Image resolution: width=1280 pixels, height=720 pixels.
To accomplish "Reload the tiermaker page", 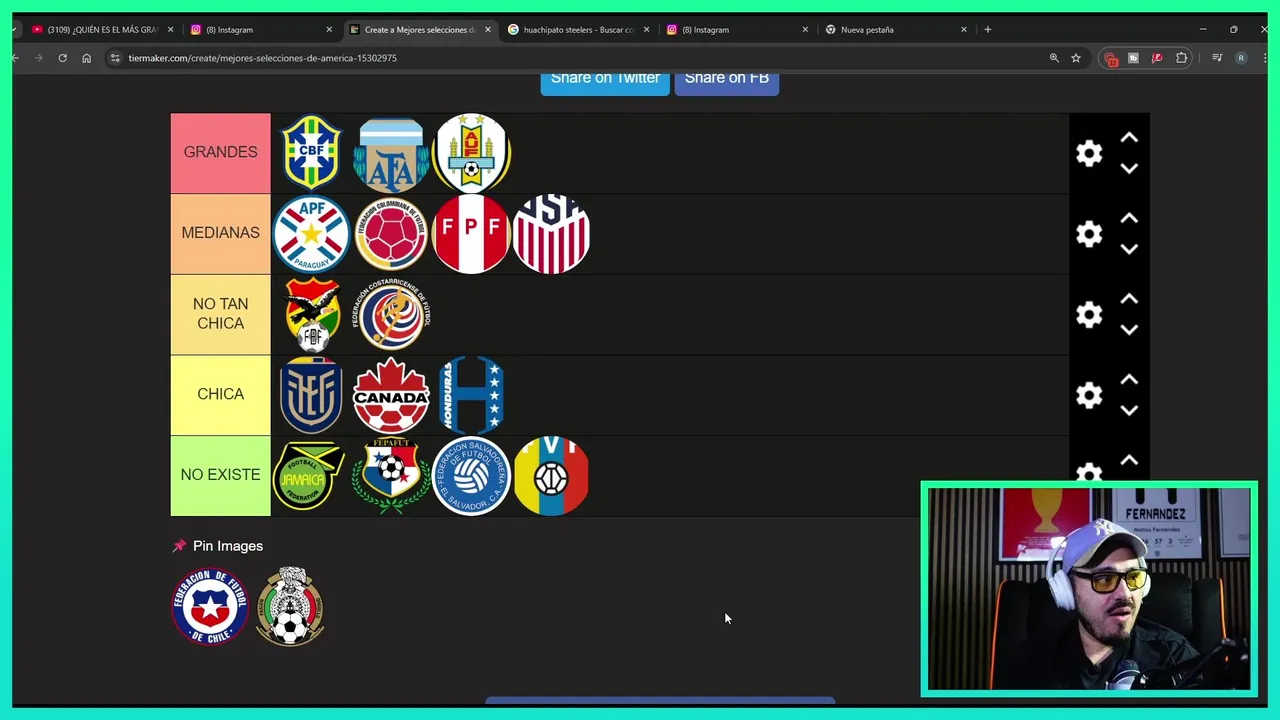I will (x=62, y=58).
